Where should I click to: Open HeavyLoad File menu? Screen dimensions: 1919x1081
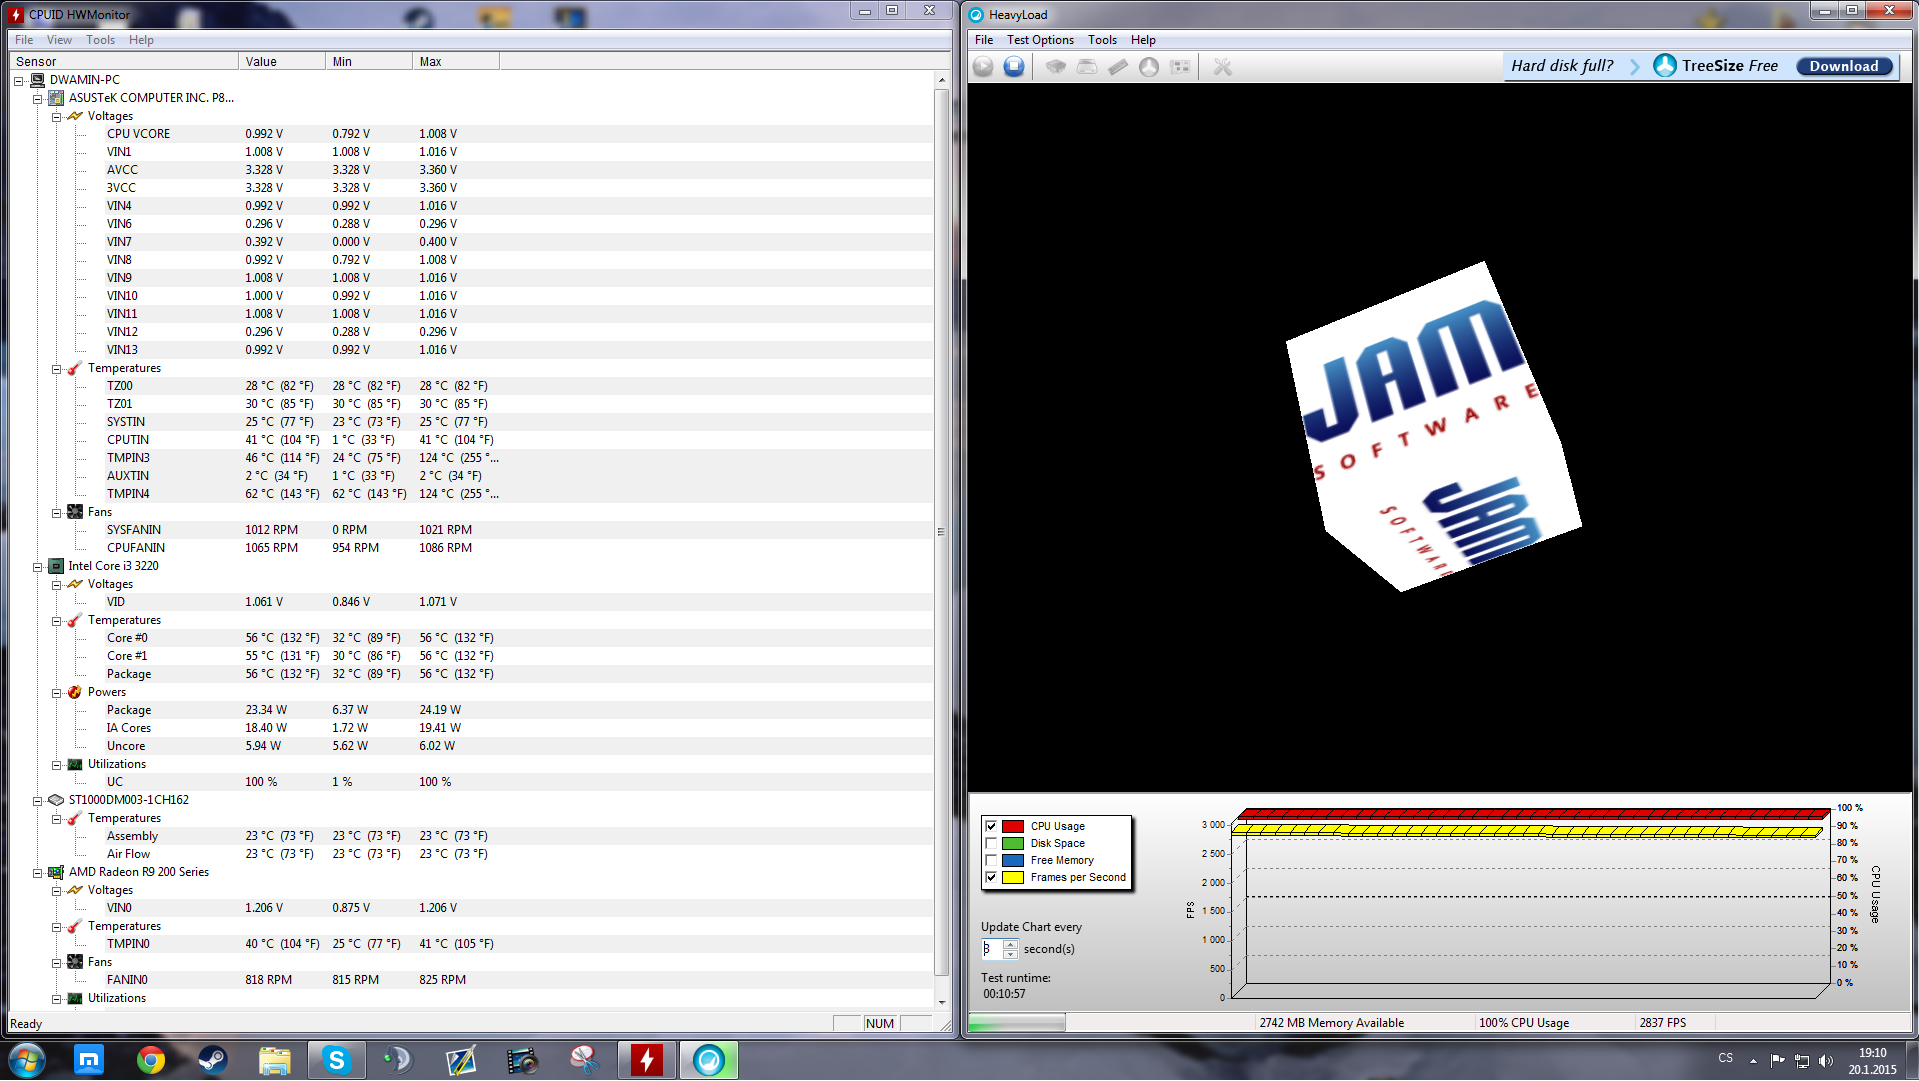point(984,40)
